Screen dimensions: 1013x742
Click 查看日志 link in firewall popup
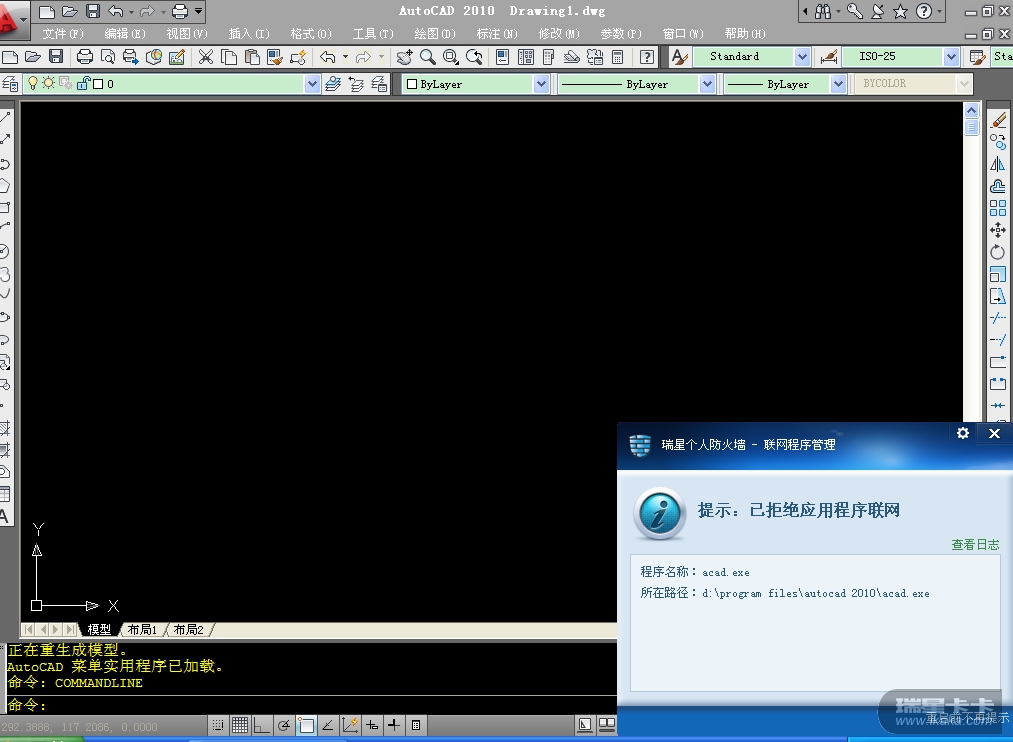[975, 544]
